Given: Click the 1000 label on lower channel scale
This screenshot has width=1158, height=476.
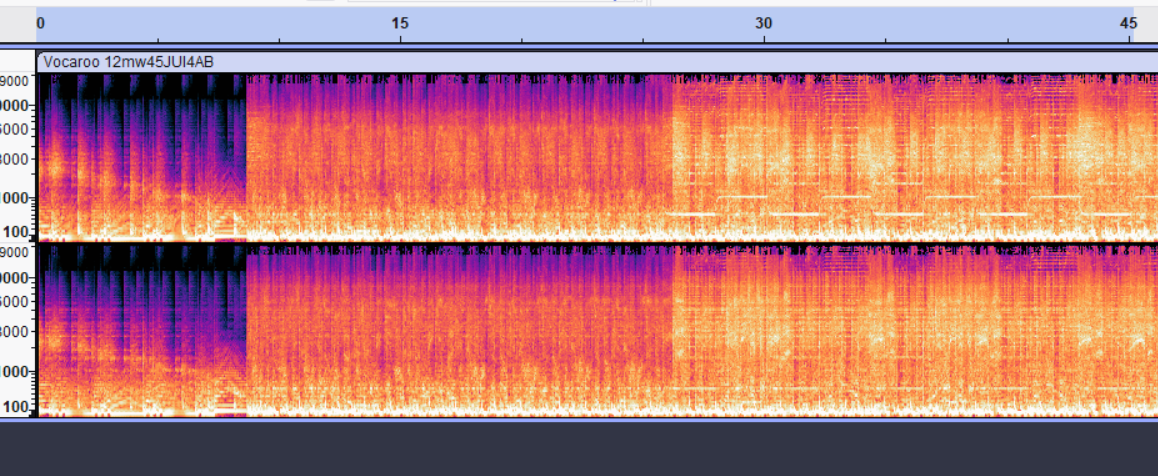Looking at the screenshot, I should tap(15, 371).
